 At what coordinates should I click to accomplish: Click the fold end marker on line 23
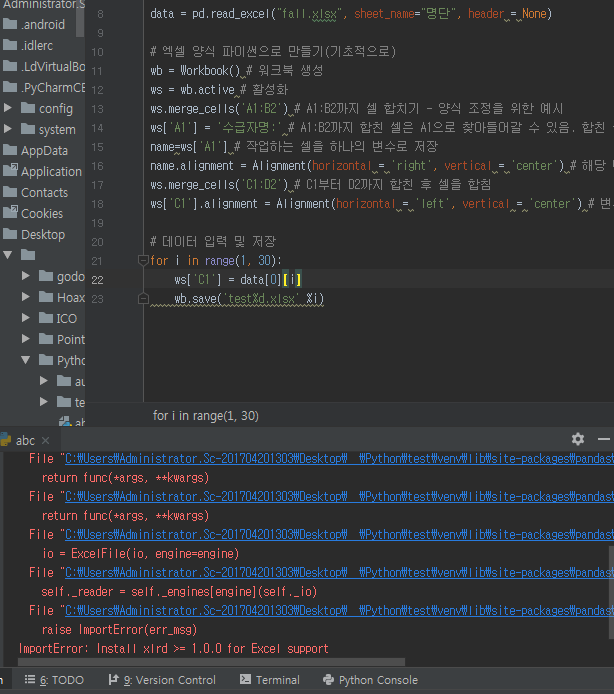pyautogui.click(x=142, y=299)
